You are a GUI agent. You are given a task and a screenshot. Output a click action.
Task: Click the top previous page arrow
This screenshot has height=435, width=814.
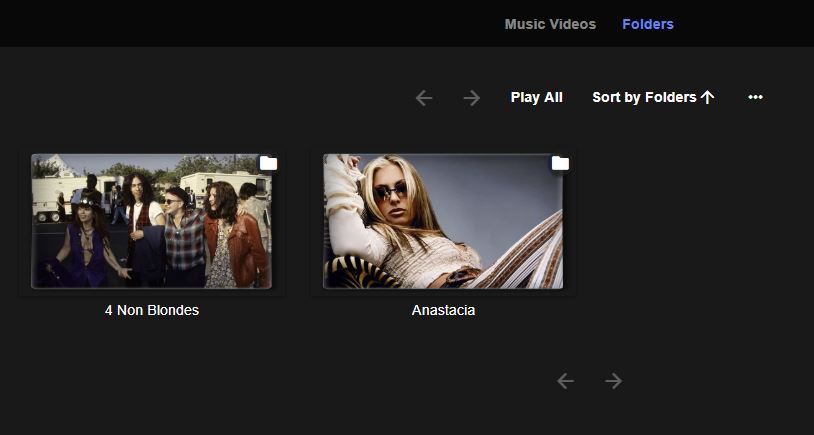pyautogui.click(x=424, y=98)
